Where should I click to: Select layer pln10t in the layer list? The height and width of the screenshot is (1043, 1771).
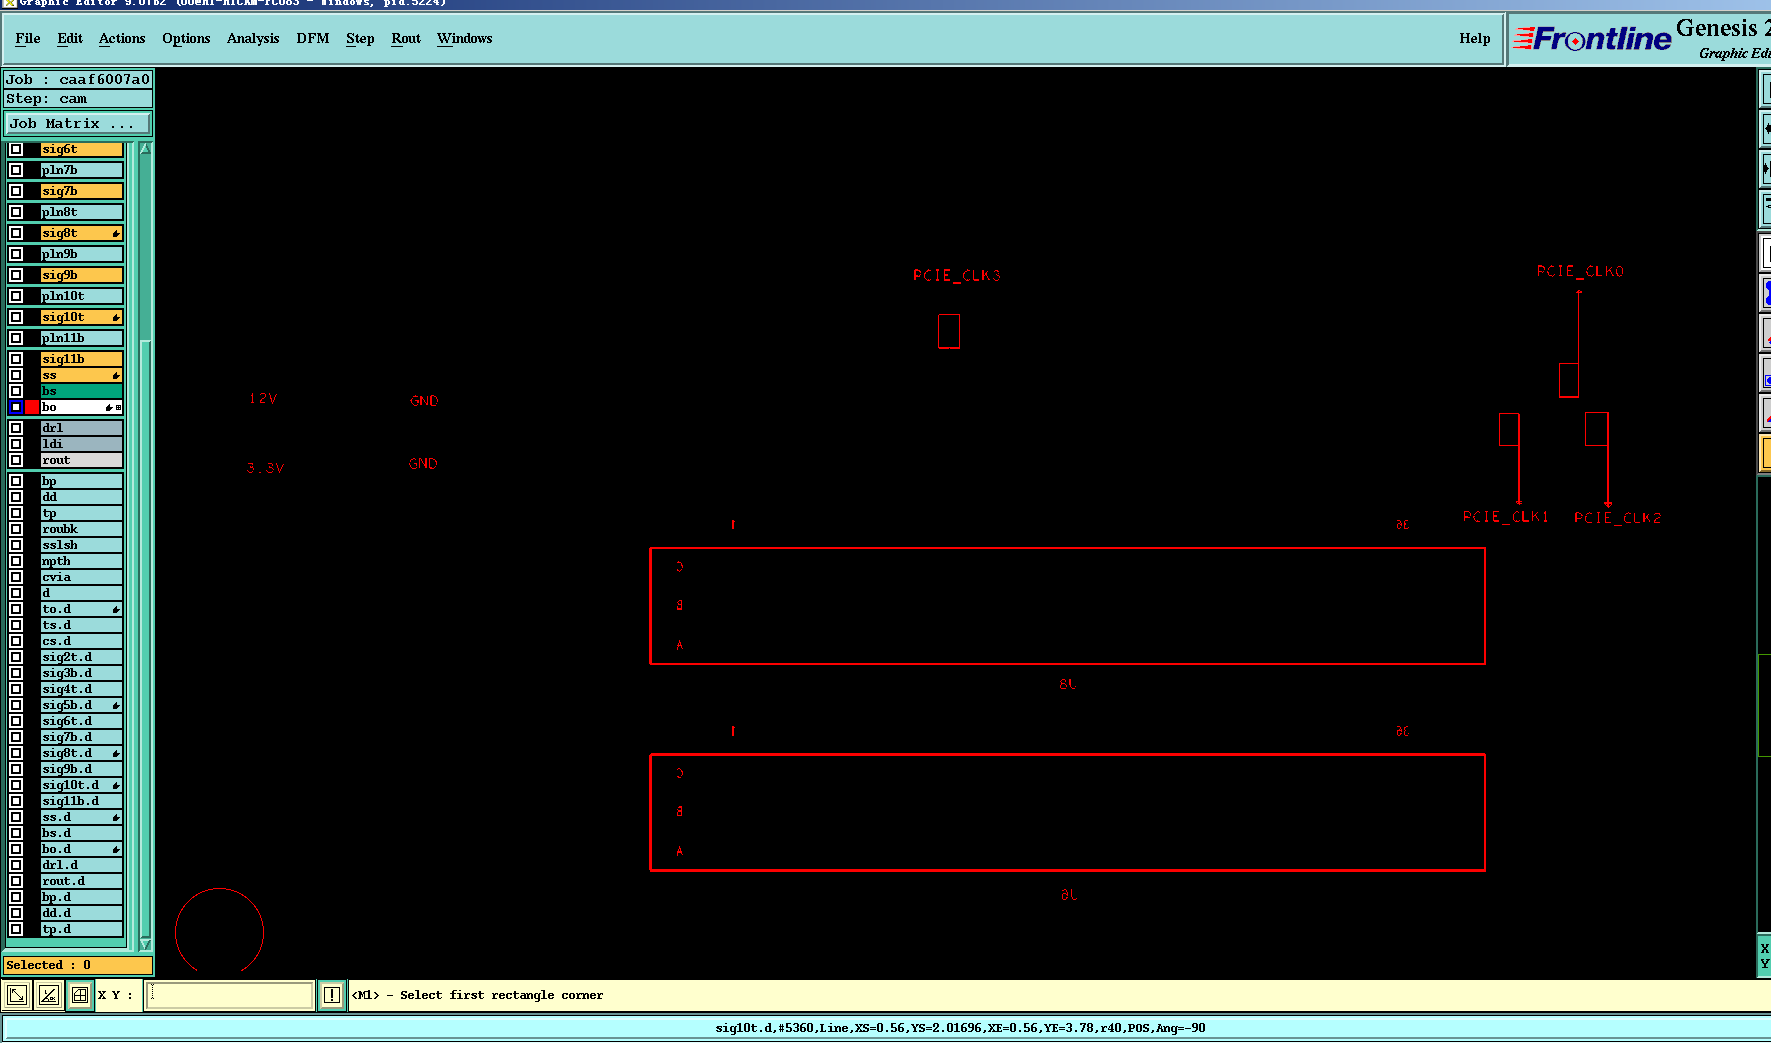coord(81,297)
